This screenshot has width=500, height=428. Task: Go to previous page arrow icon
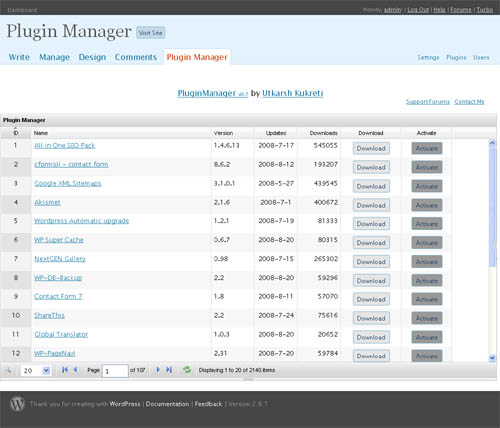coord(76,370)
